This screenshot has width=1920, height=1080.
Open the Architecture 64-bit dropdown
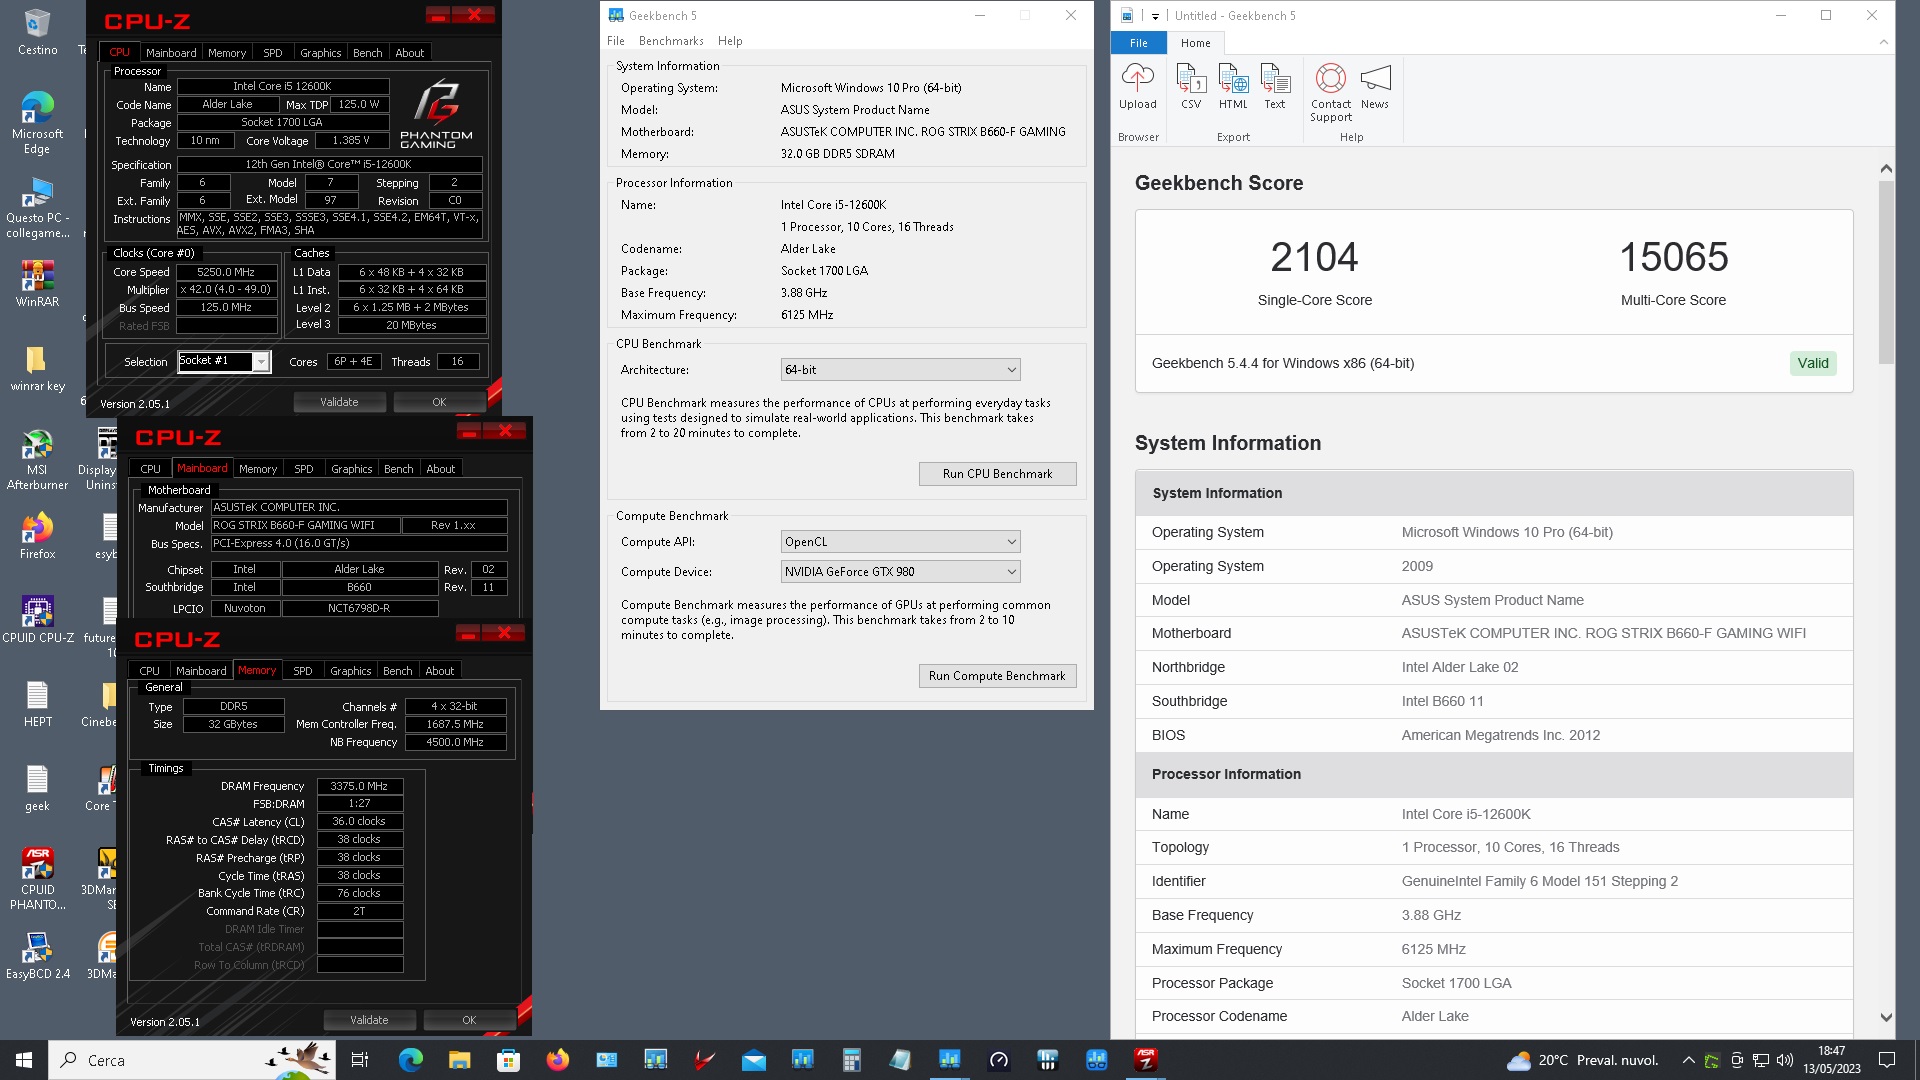[900, 370]
